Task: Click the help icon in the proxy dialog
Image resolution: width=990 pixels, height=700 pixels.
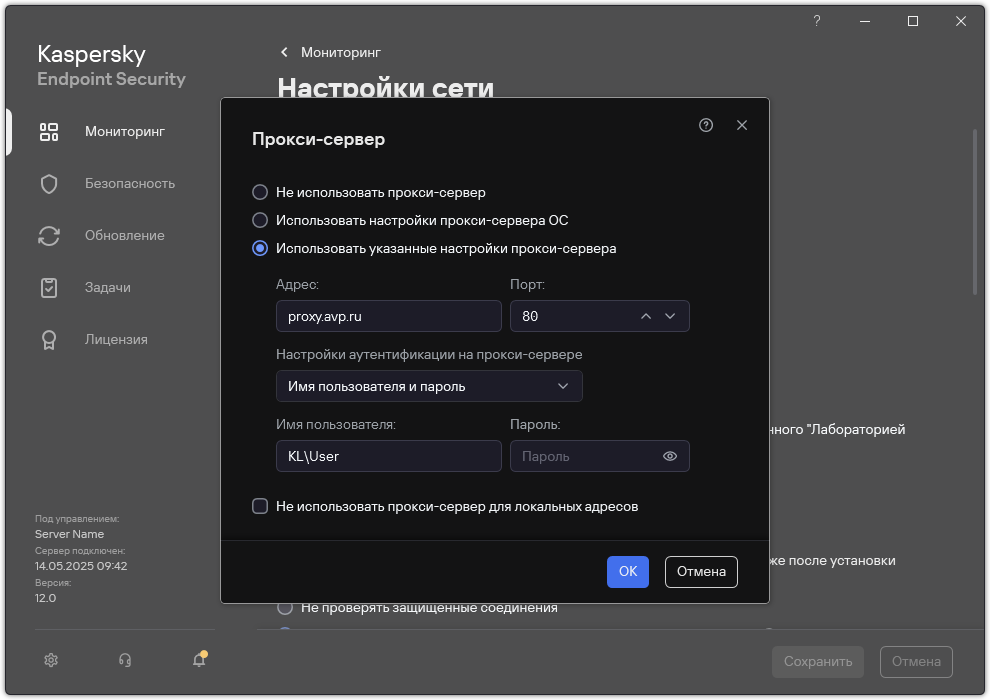Action: click(x=706, y=125)
